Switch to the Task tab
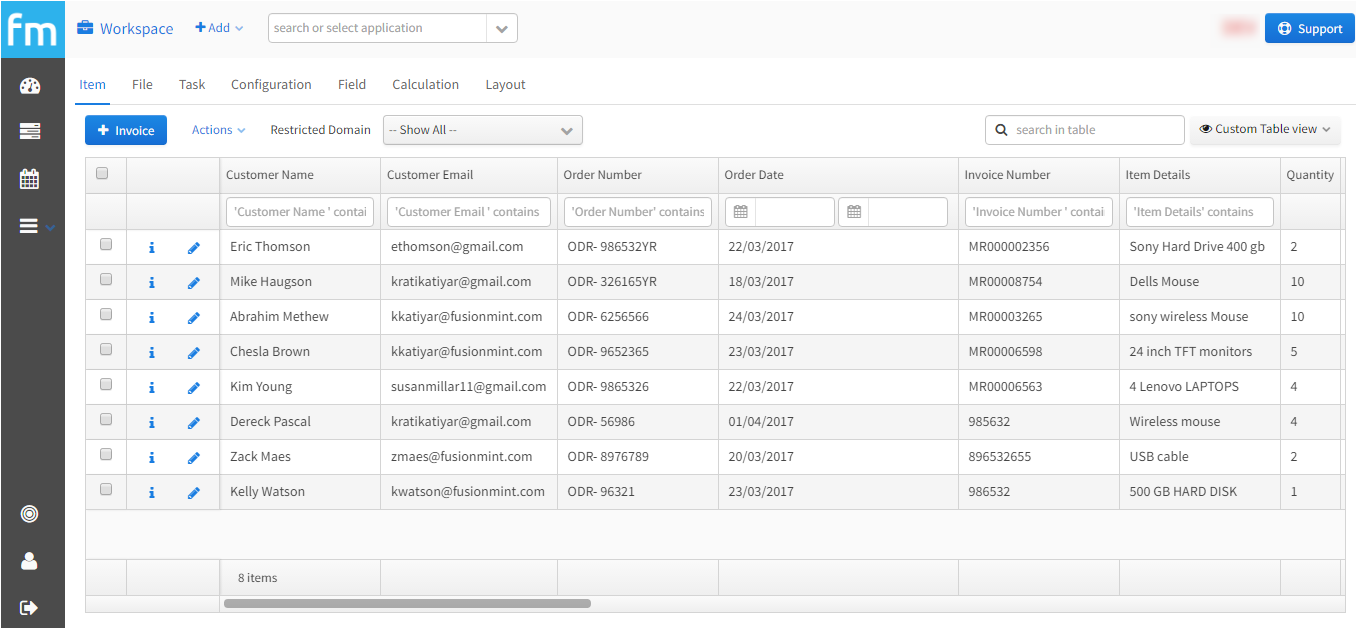The width and height of the screenshot is (1357, 629). (x=192, y=85)
